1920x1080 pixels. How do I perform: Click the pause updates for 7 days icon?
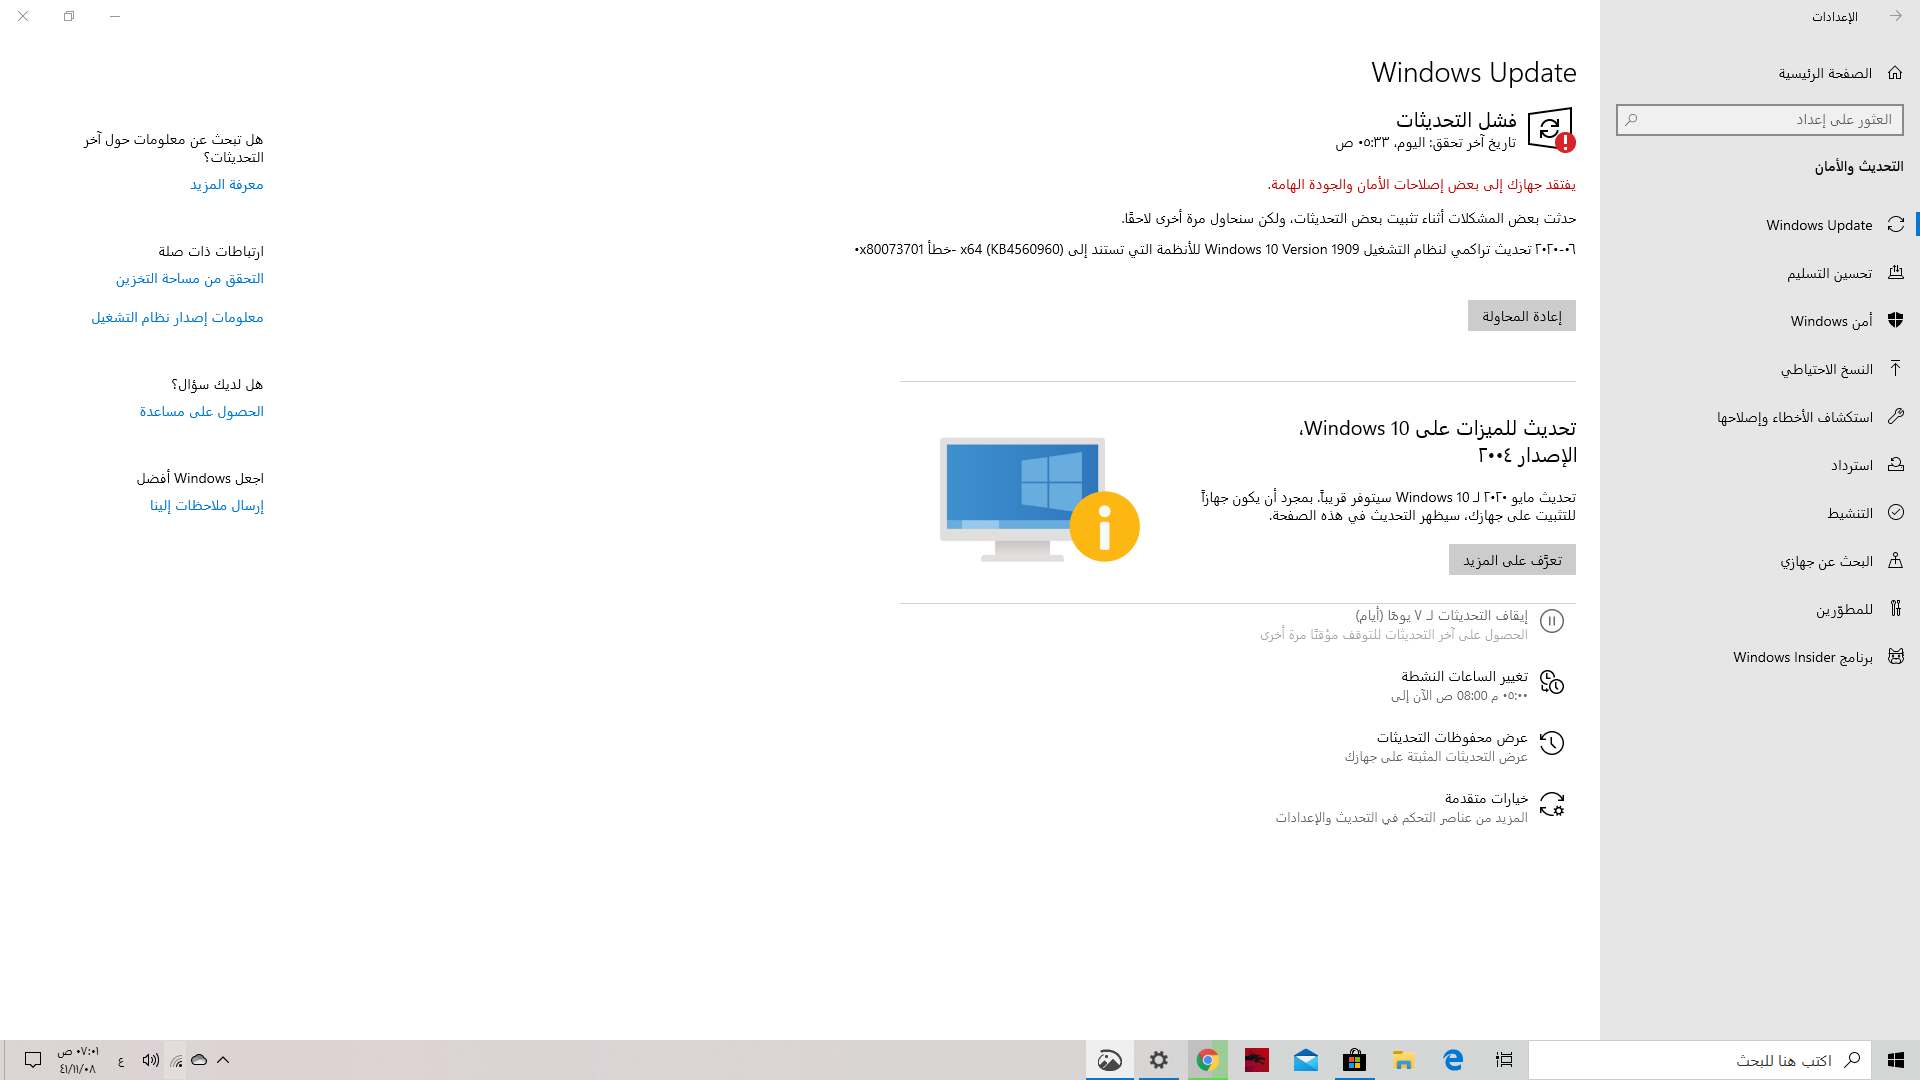[1552, 622]
